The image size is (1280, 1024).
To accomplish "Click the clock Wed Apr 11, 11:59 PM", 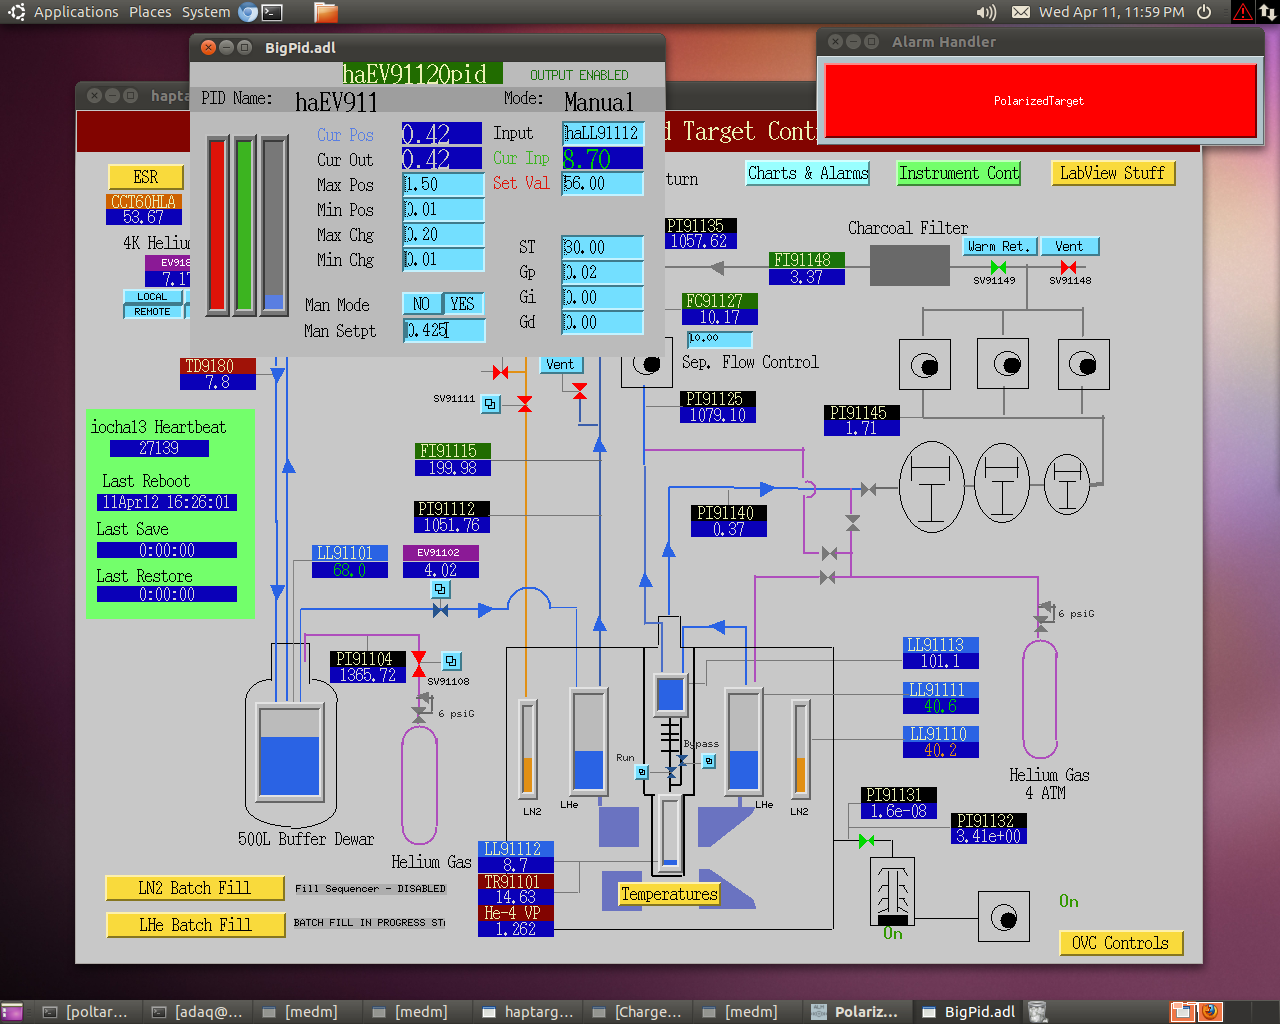I will [x=1111, y=12].
